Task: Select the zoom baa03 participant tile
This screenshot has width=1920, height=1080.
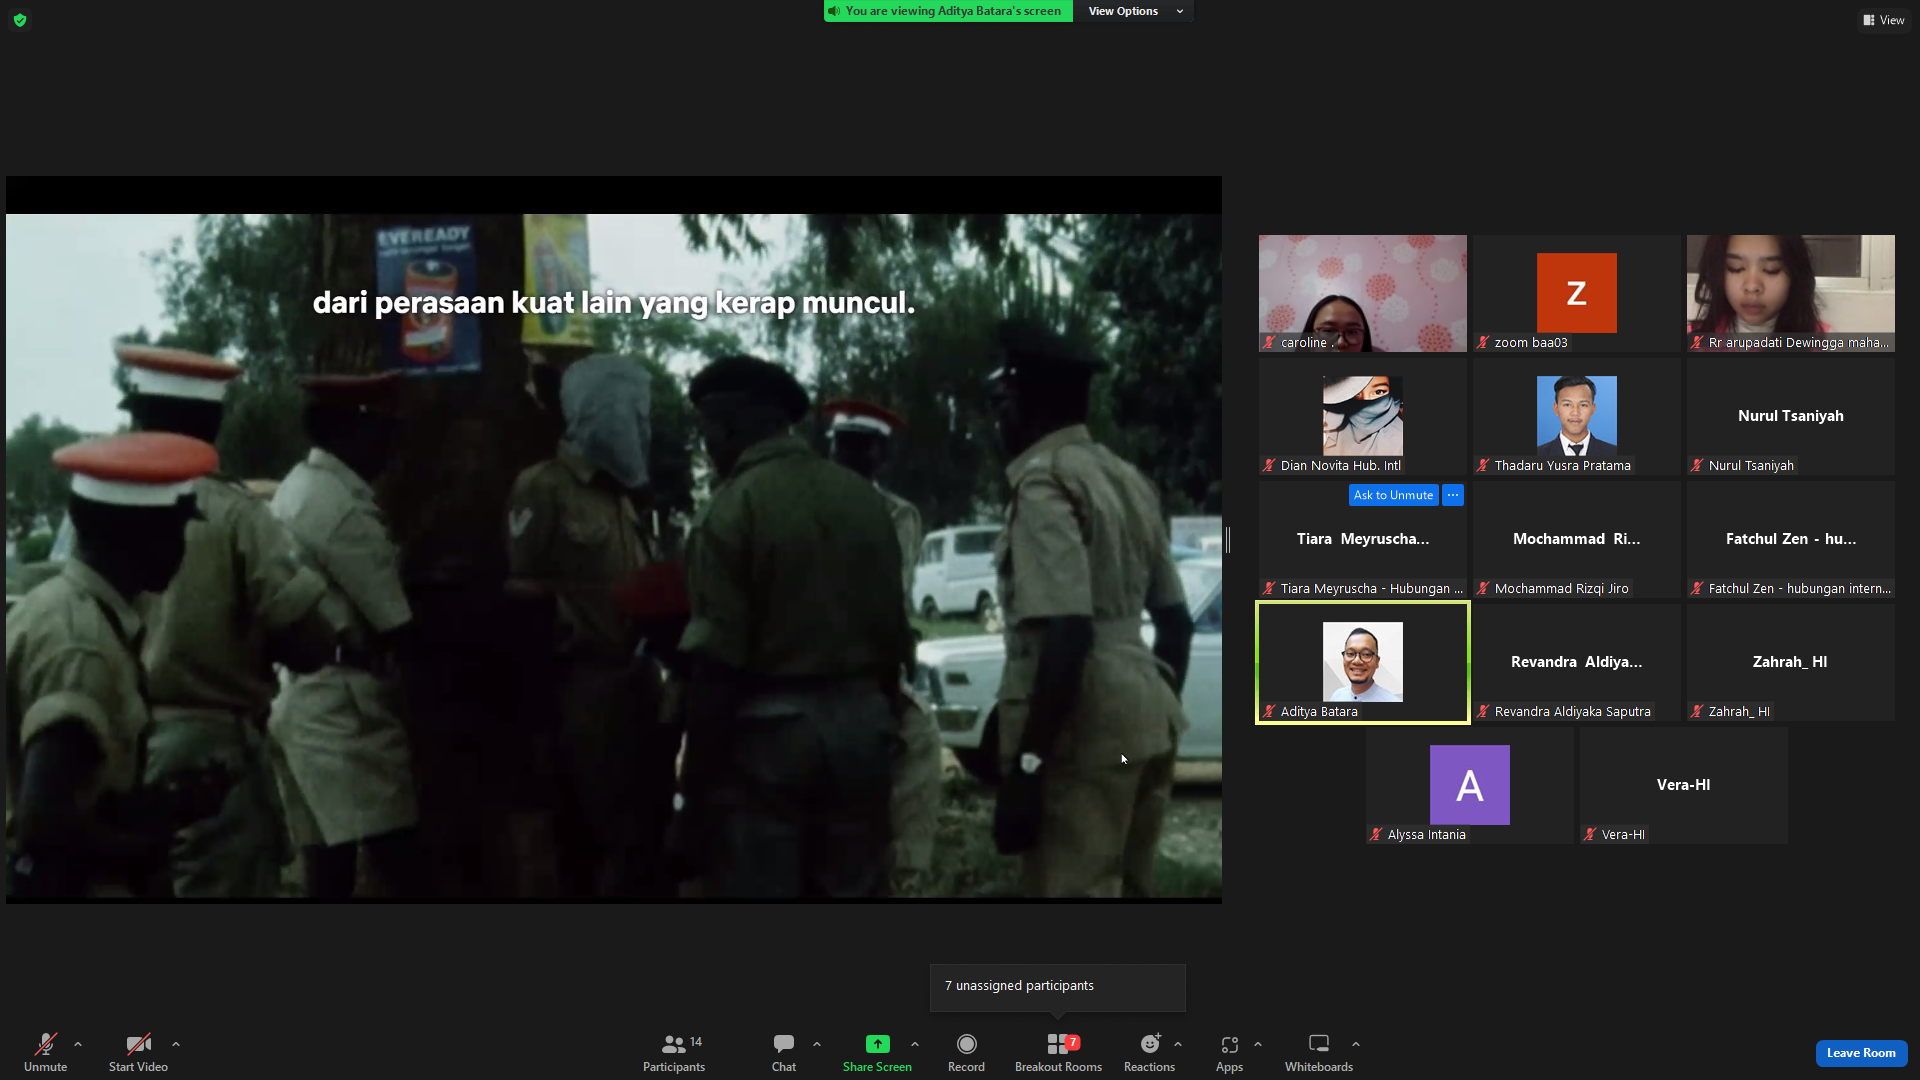Action: coord(1576,293)
